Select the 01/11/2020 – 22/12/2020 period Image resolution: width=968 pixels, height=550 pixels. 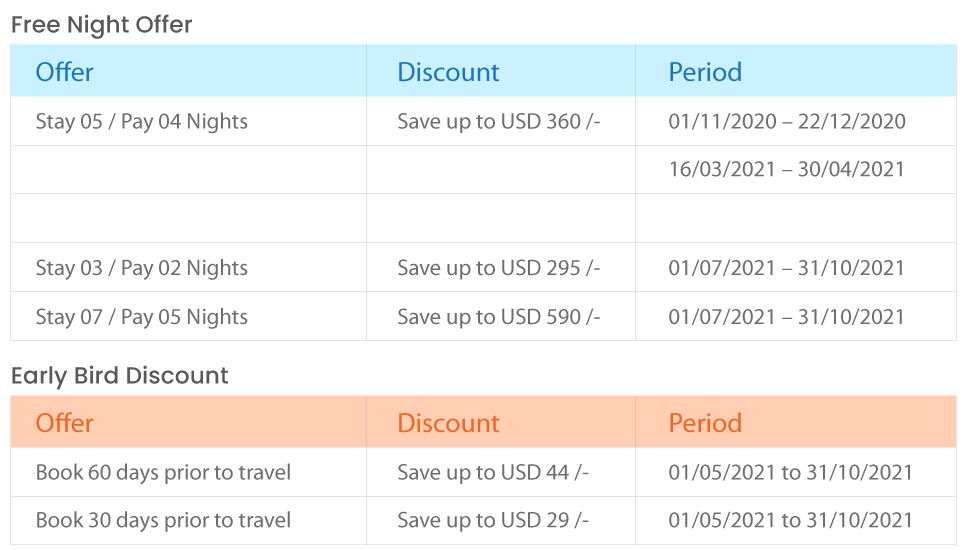click(x=787, y=121)
